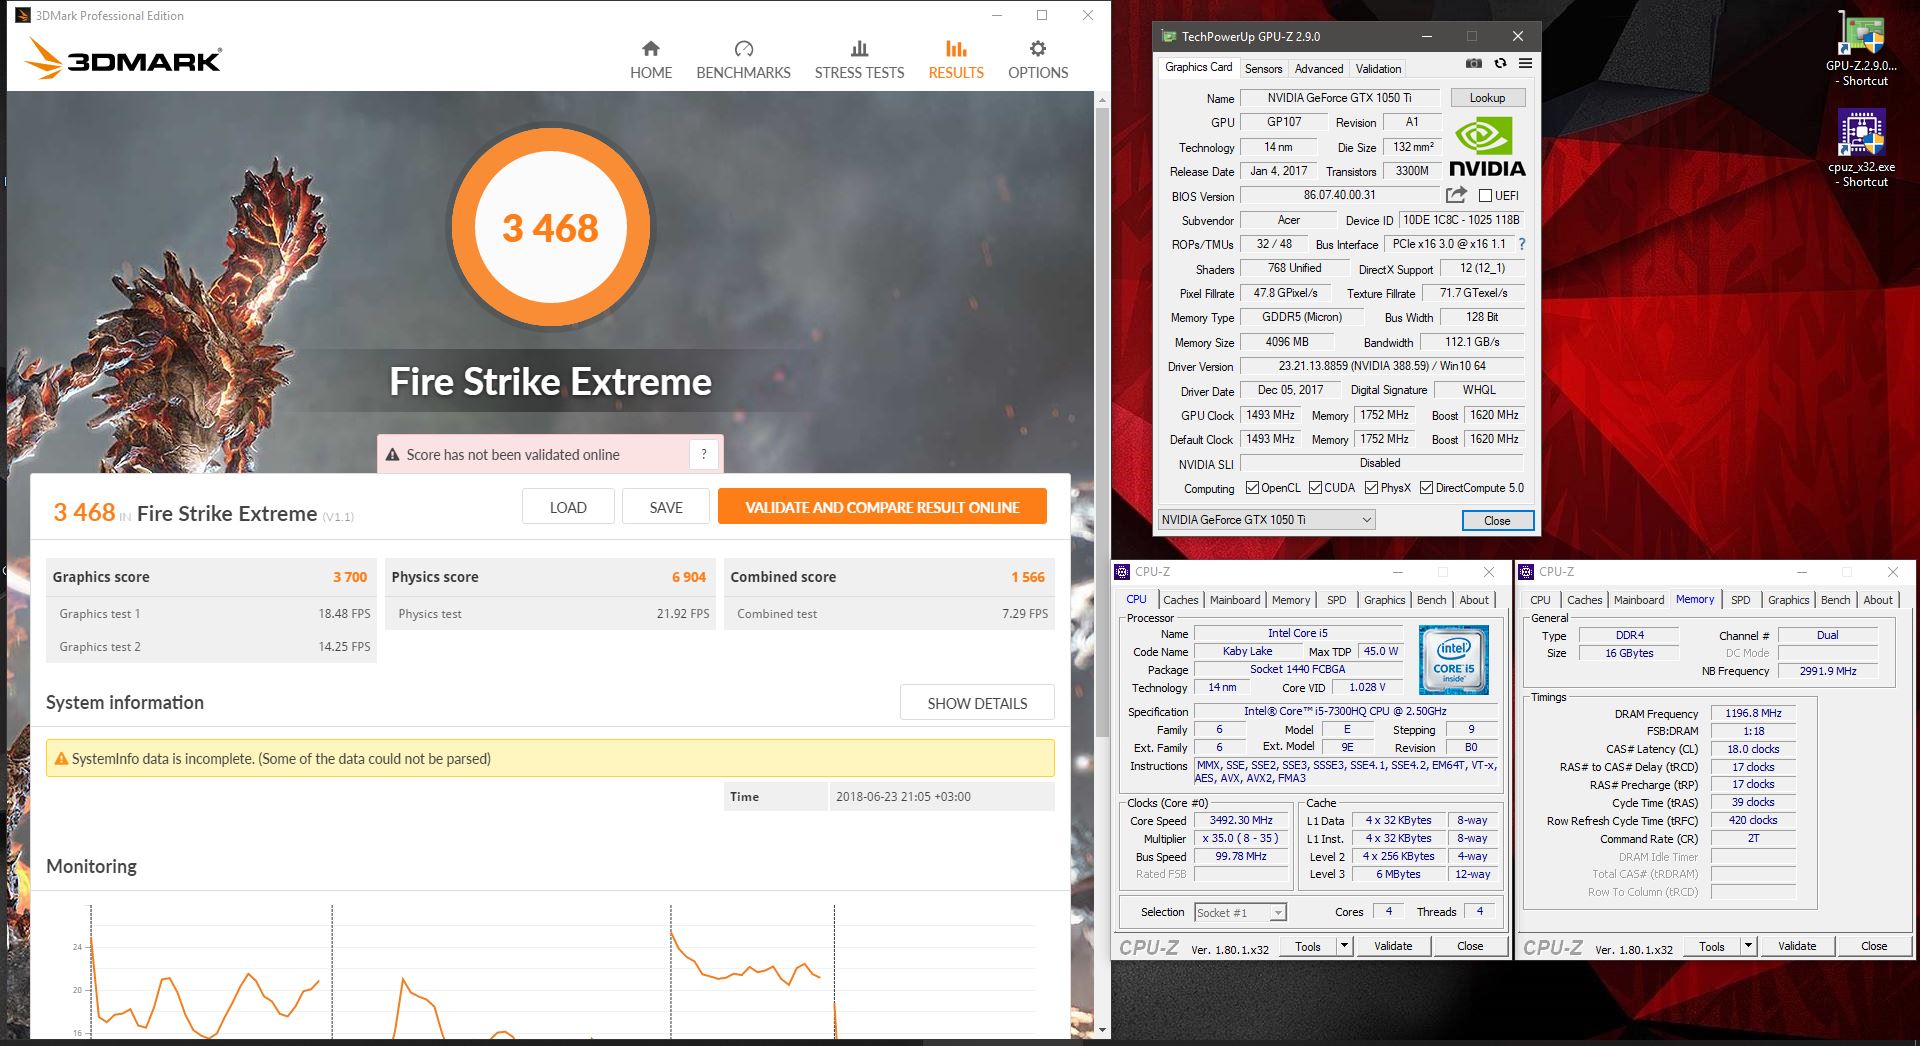Open the cpuz_x32.exe desktop shortcut
Image resolution: width=1920 pixels, height=1046 pixels.
click(x=1861, y=148)
